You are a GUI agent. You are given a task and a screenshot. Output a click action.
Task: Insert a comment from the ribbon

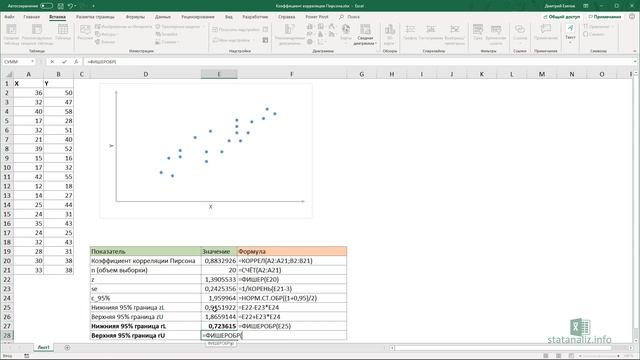tap(546, 33)
